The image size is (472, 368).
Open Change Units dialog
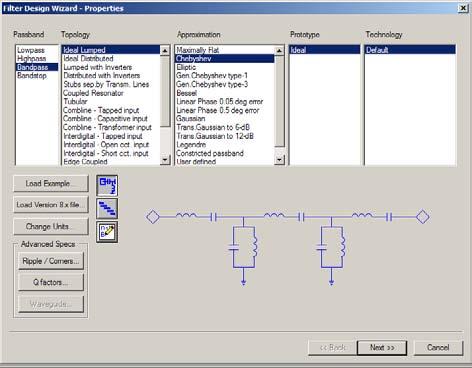[51, 226]
